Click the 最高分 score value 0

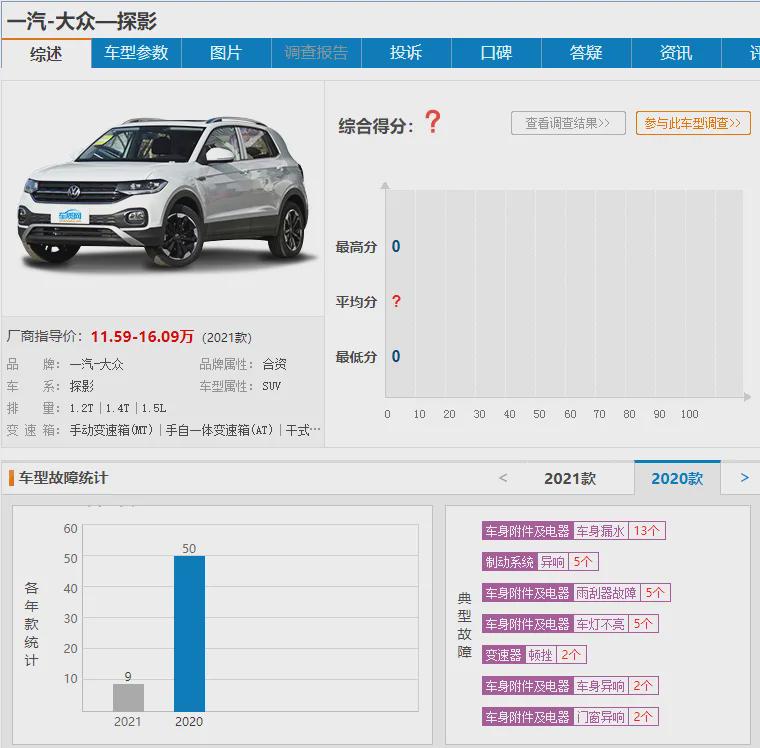[396, 246]
